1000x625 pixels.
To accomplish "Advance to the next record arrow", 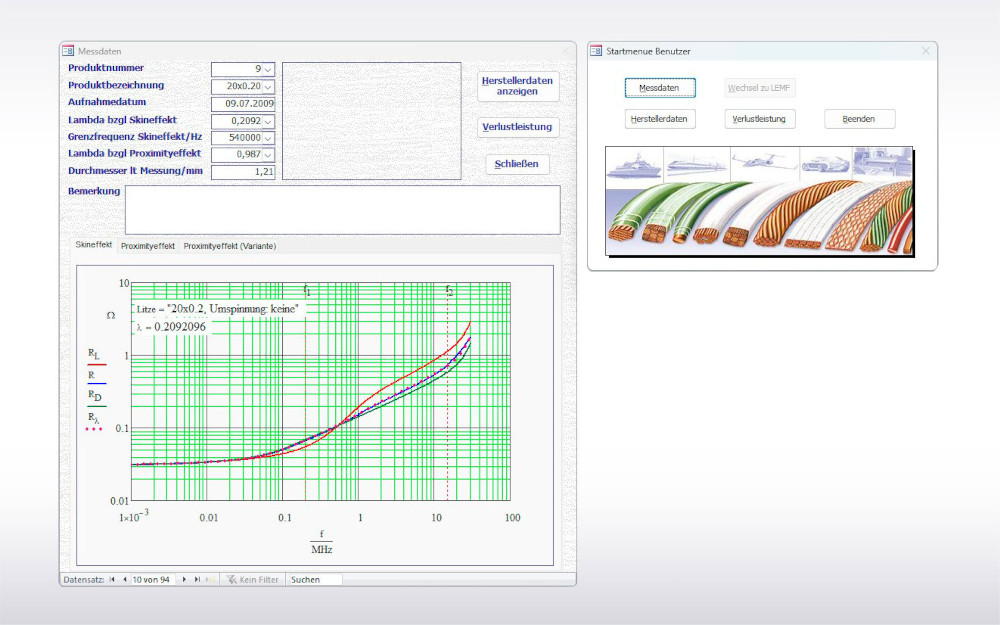I will pos(184,580).
